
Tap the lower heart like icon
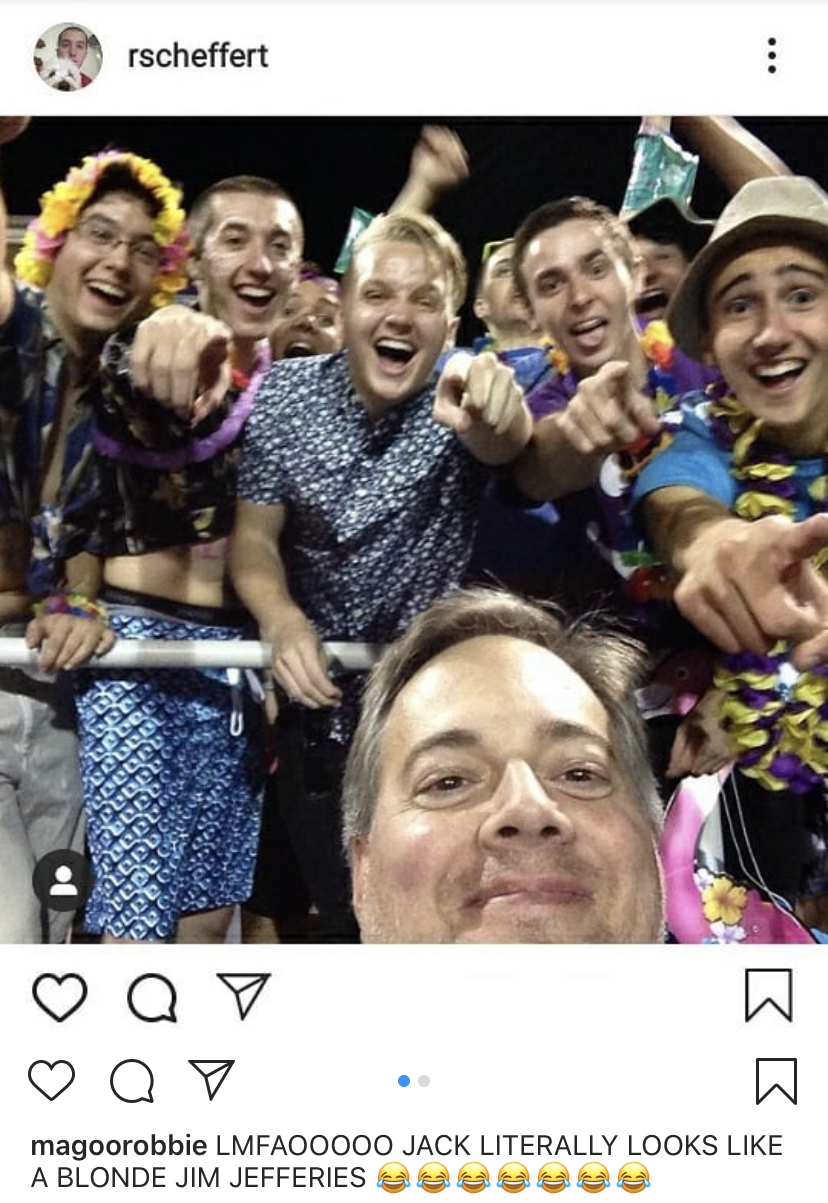51,1081
